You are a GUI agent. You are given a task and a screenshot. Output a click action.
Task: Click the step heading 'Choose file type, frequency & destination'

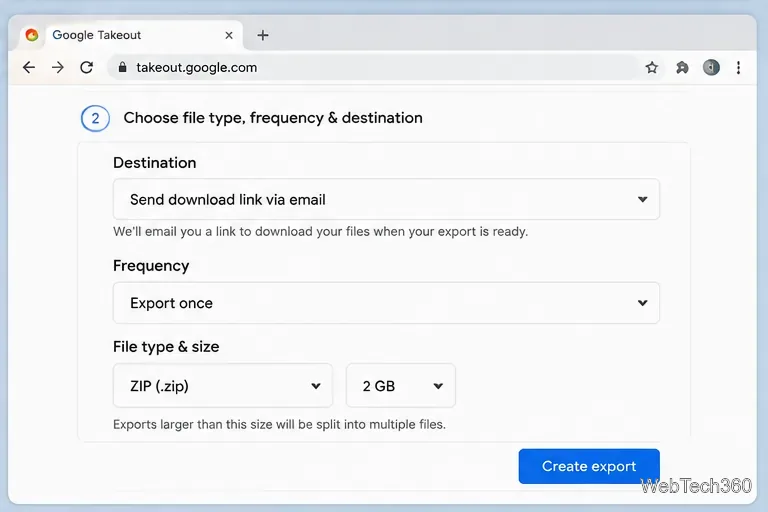(273, 118)
